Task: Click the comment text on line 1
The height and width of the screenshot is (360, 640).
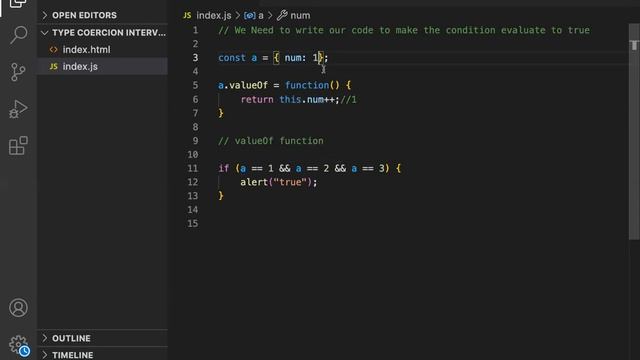Action: (x=404, y=30)
